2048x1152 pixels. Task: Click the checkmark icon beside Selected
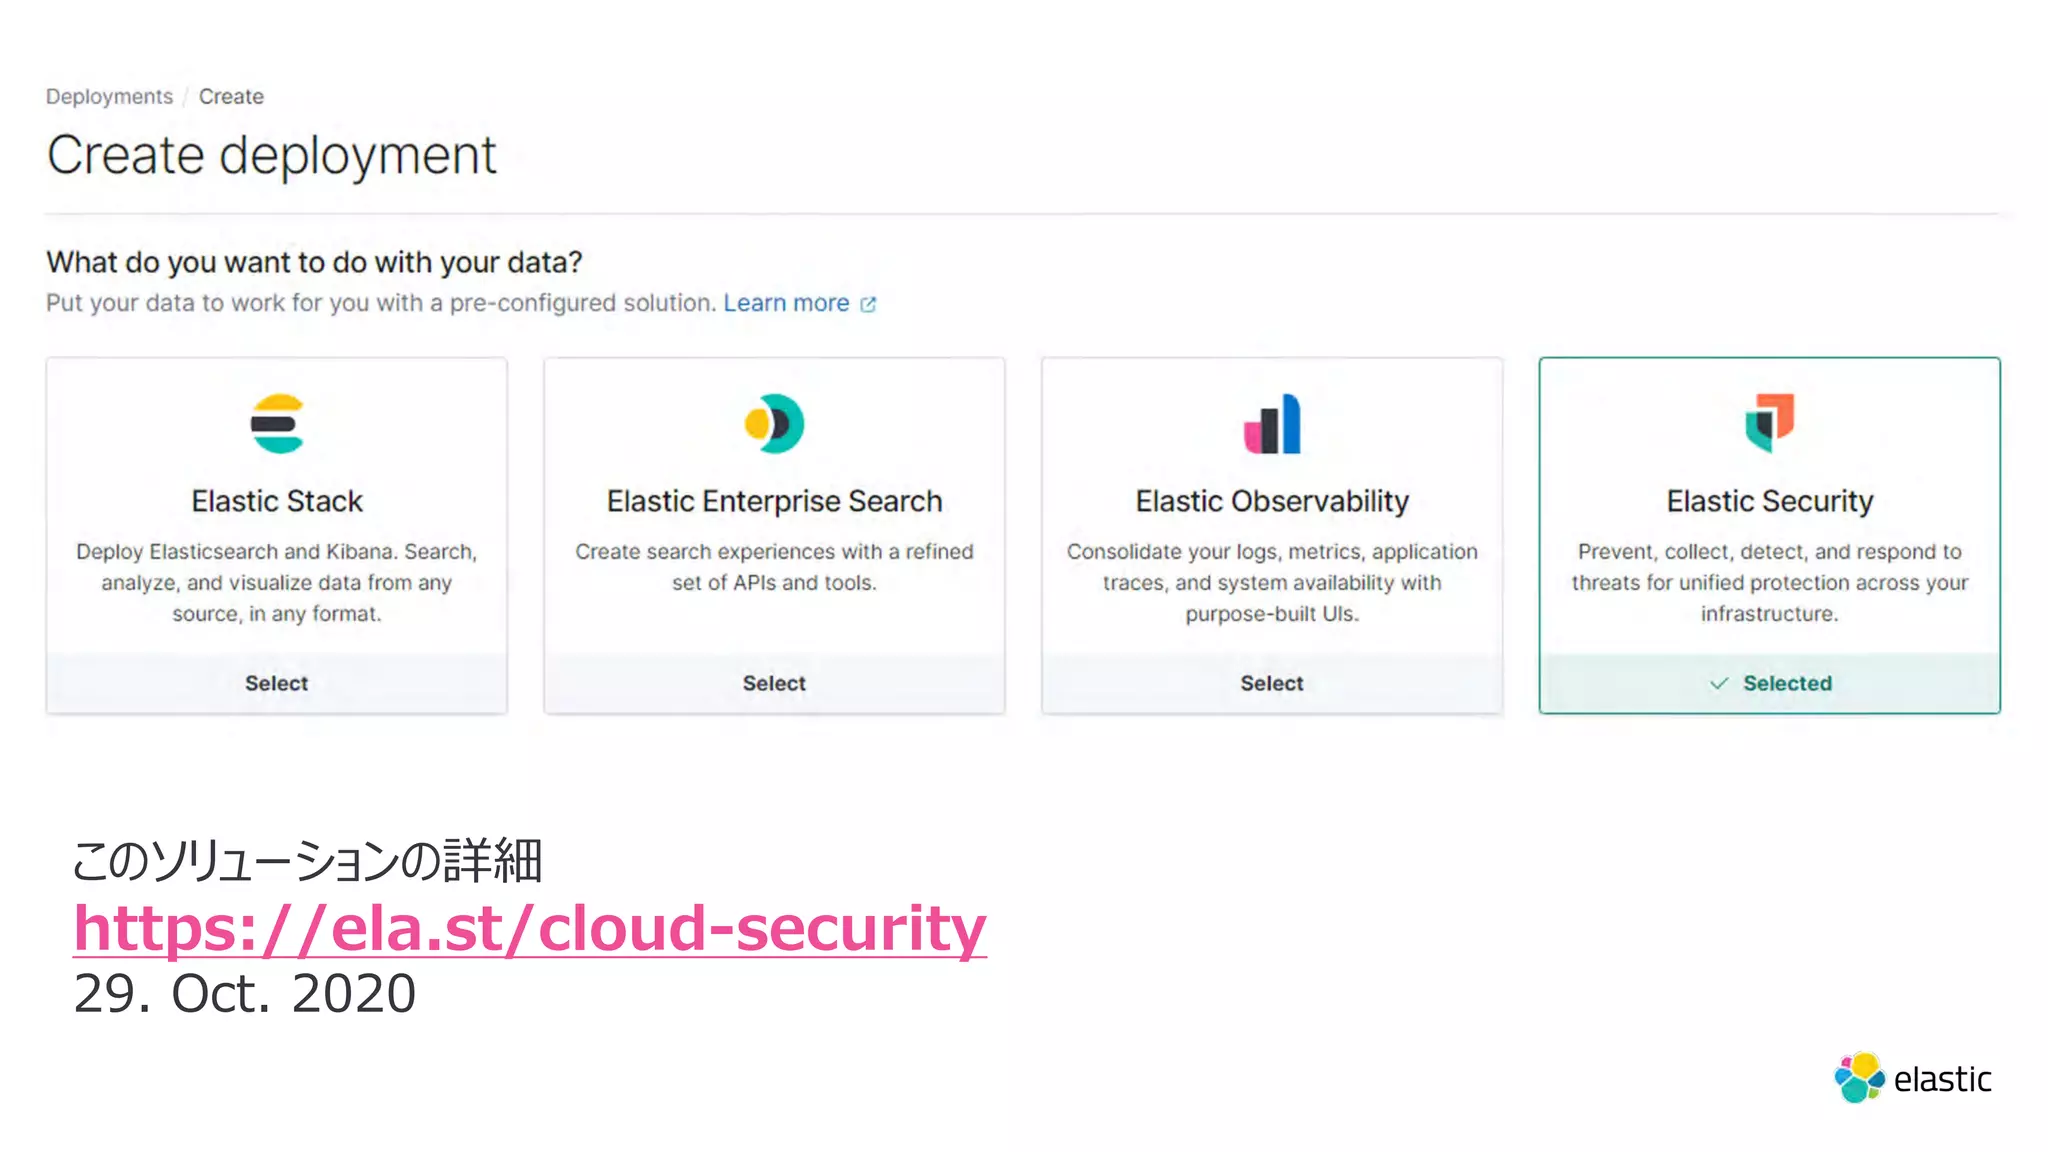point(1719,683)
